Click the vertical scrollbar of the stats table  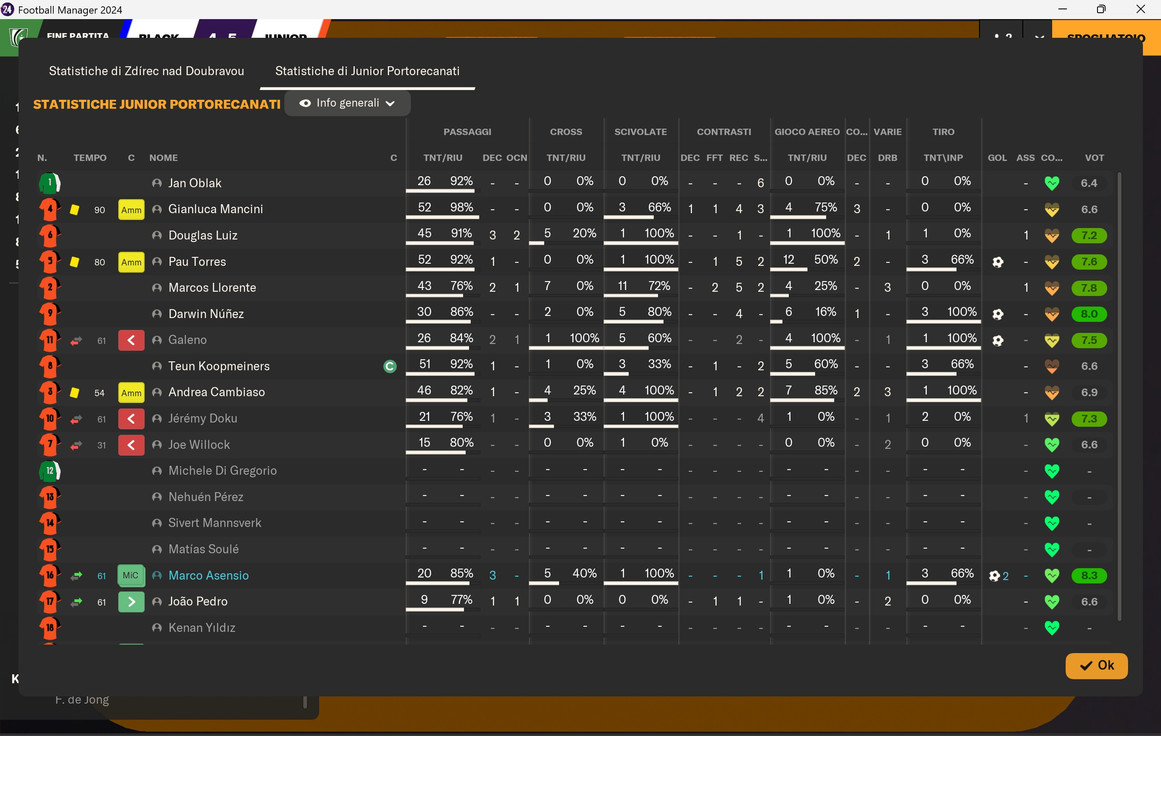[1119, 396]
